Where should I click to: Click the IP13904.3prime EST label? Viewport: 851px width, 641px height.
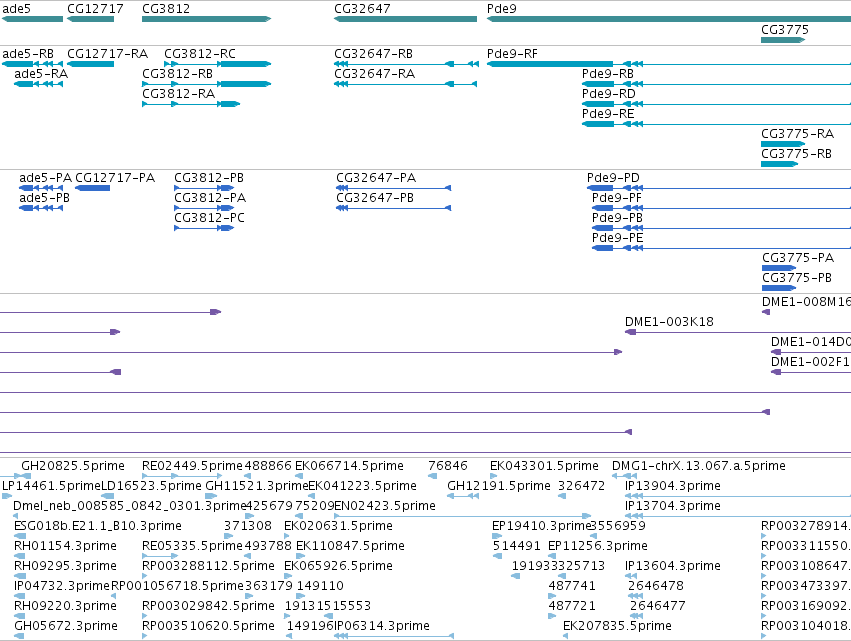[673, 486]
